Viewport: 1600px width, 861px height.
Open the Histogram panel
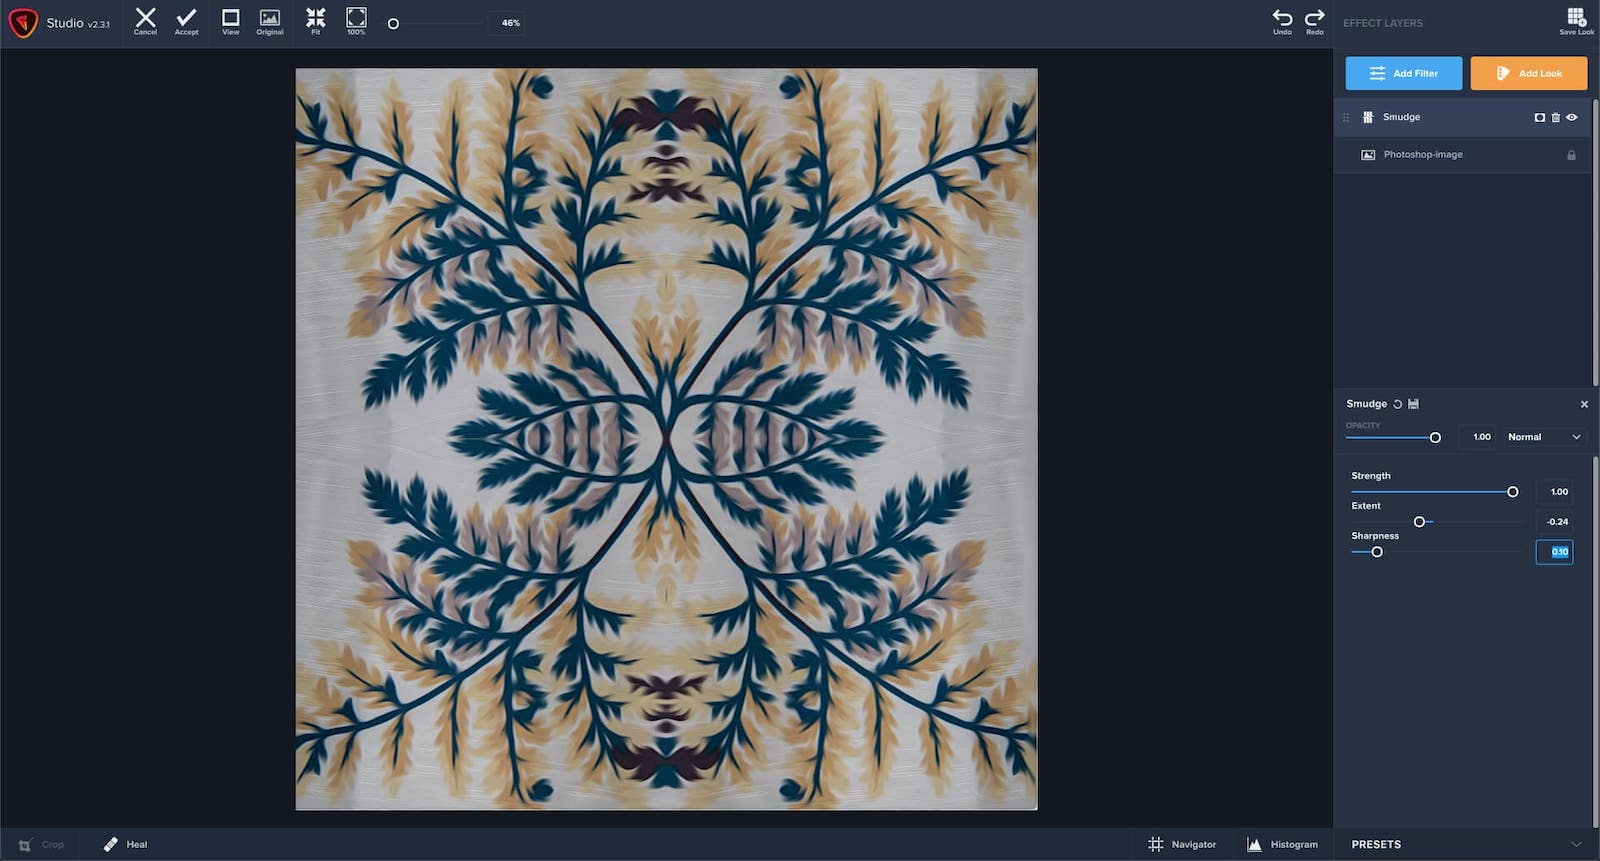pyautogui.click(x=1282, y=845)
